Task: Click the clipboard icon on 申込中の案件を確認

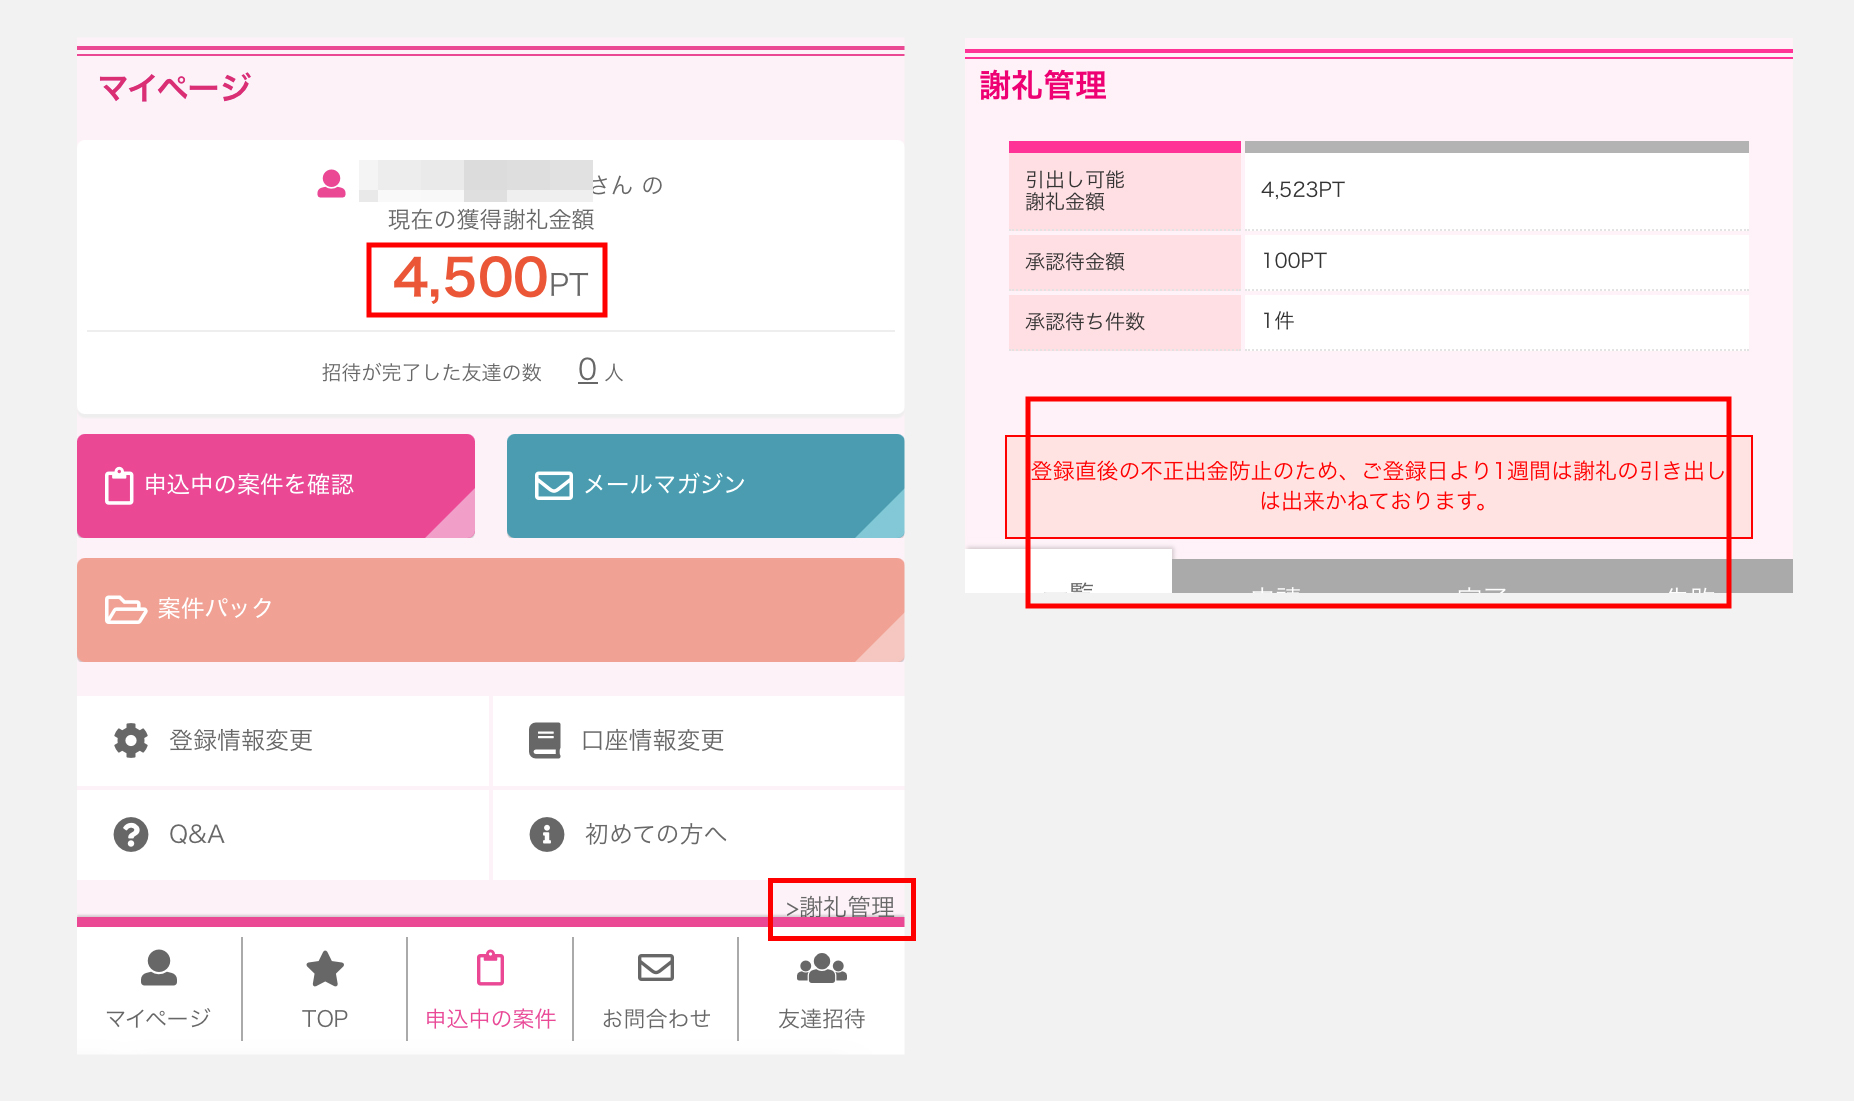Action: coord(119,486)
